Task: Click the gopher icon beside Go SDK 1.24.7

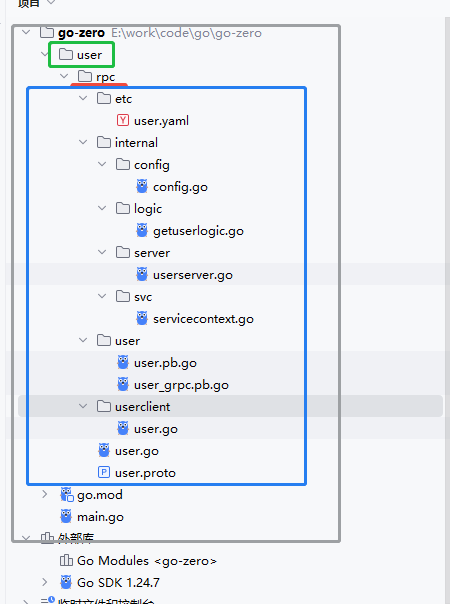Action: tap(66, 582)
